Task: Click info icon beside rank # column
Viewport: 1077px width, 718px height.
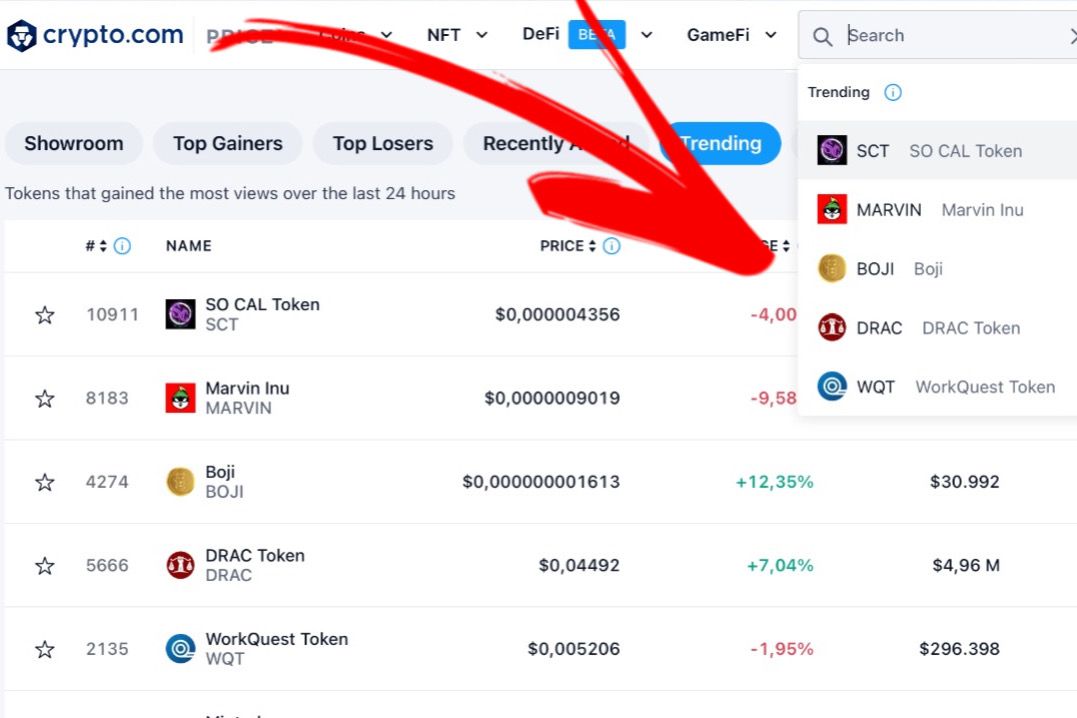Action: (122, 246)
